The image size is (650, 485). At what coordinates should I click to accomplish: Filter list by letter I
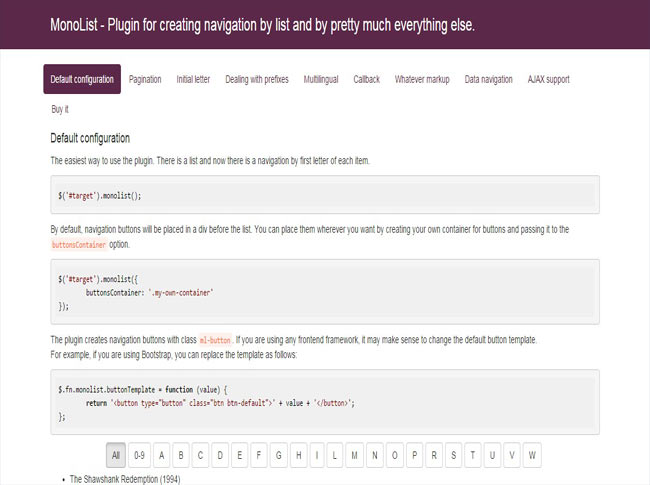317,455
